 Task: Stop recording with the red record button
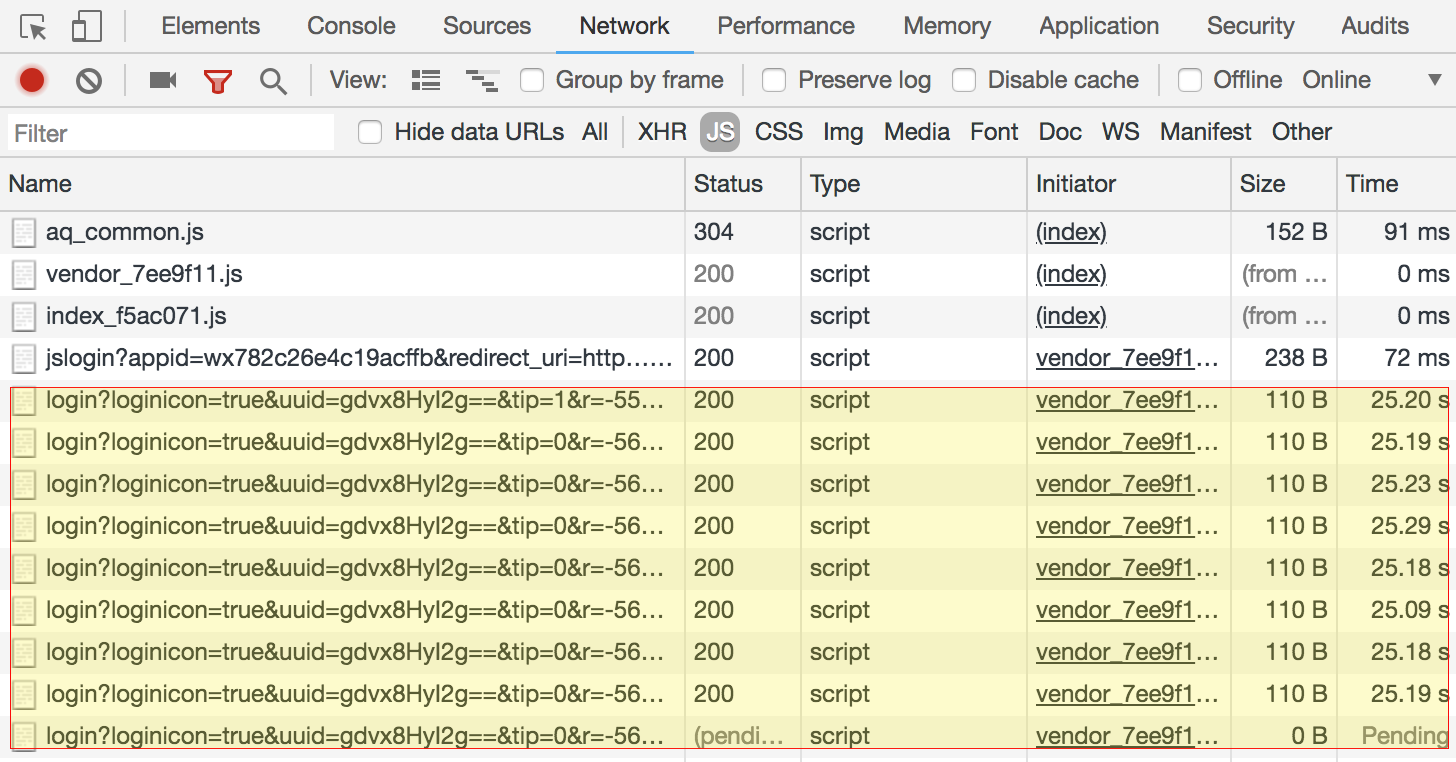coord(32,80)
